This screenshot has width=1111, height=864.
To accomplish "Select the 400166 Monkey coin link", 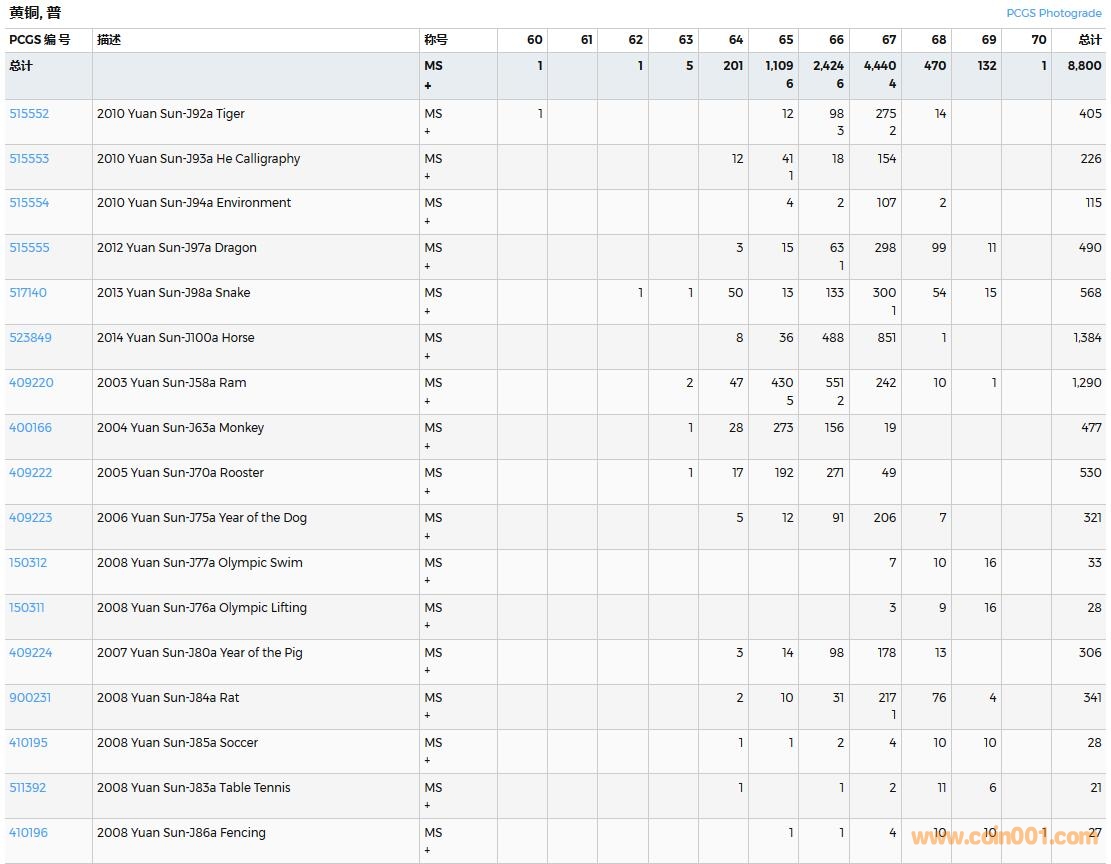I will pos(30,428).
